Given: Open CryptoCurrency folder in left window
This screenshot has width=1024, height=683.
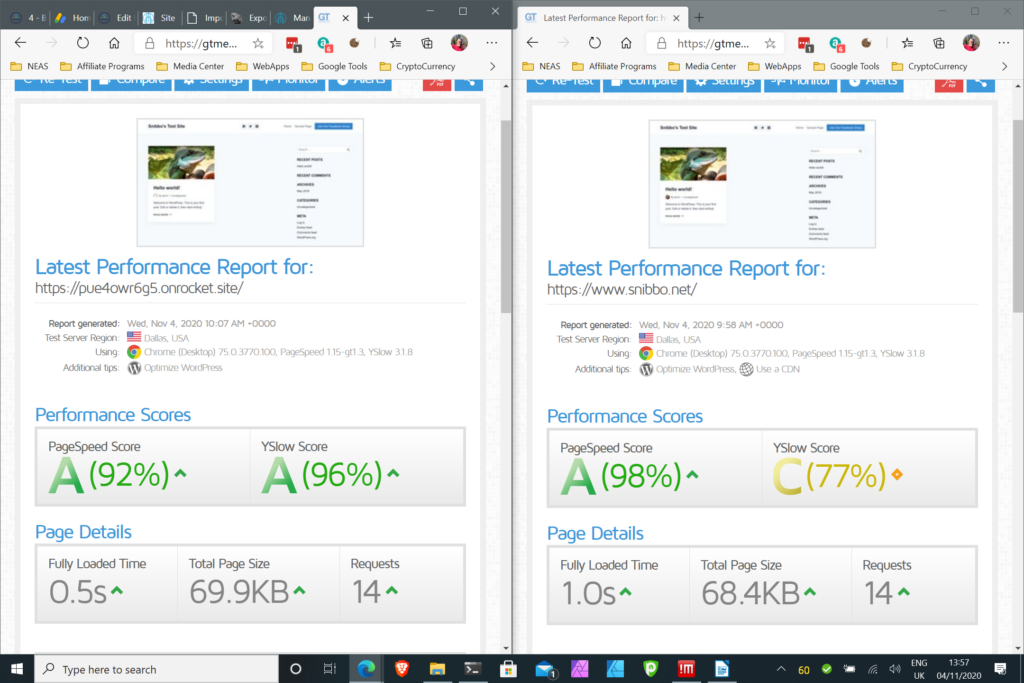Looking at the screenshot, I should 417,66.
